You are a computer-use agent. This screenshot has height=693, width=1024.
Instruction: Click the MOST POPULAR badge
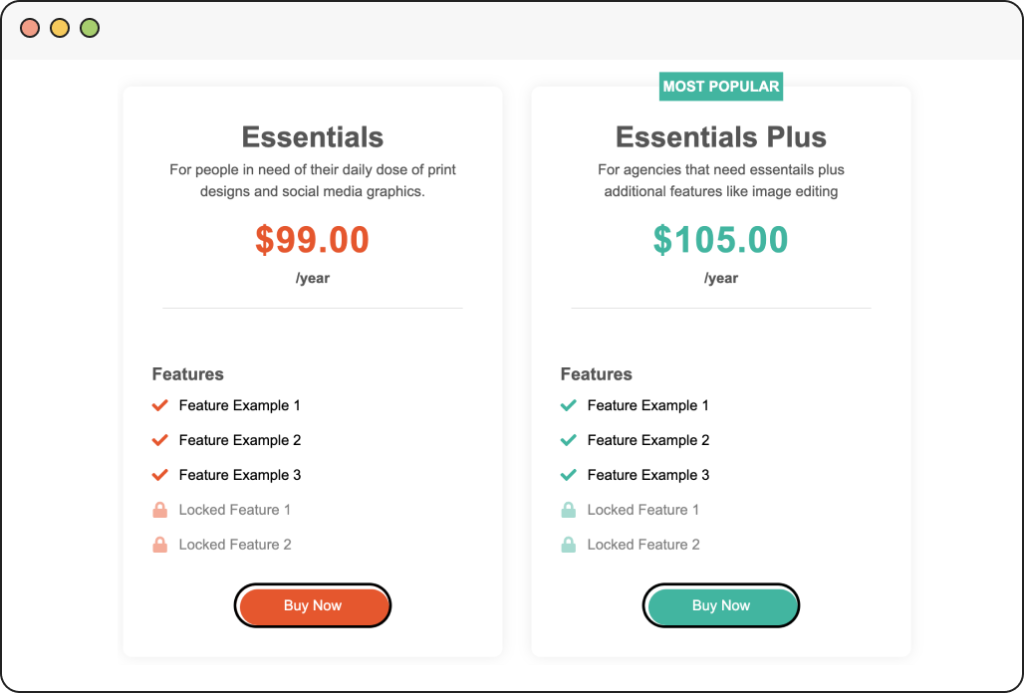coord(721,87)
